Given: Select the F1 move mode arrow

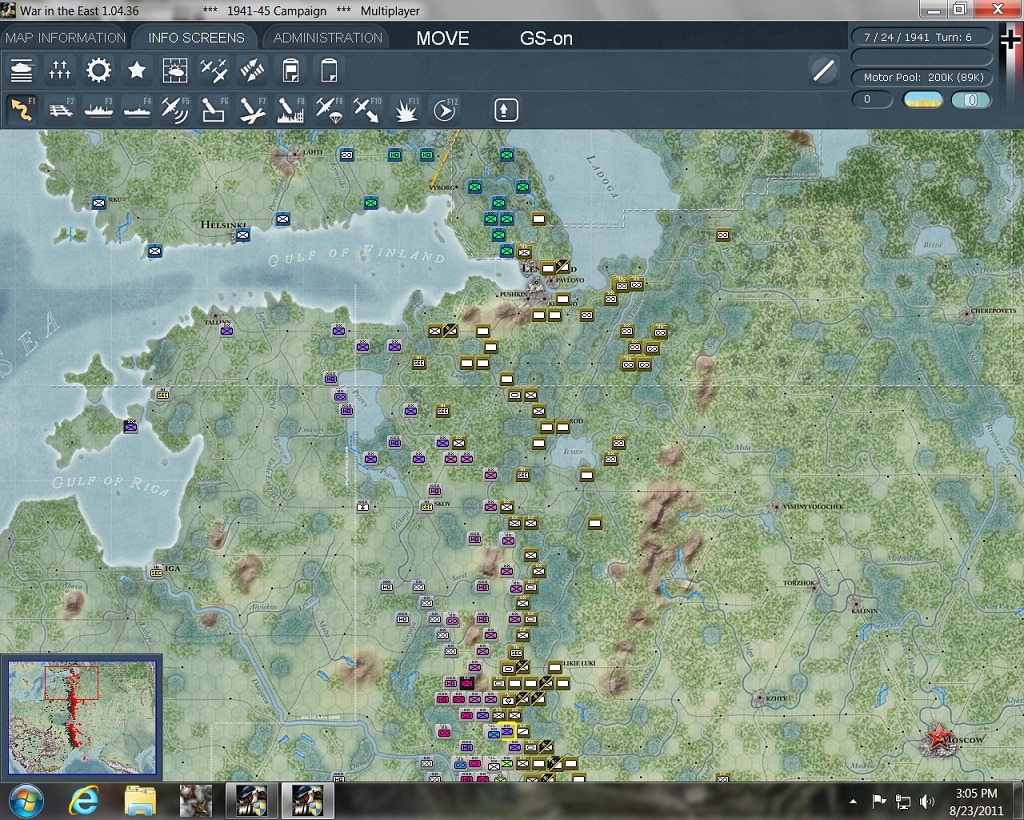Looking at the screenshot, I should click(22, 110).
